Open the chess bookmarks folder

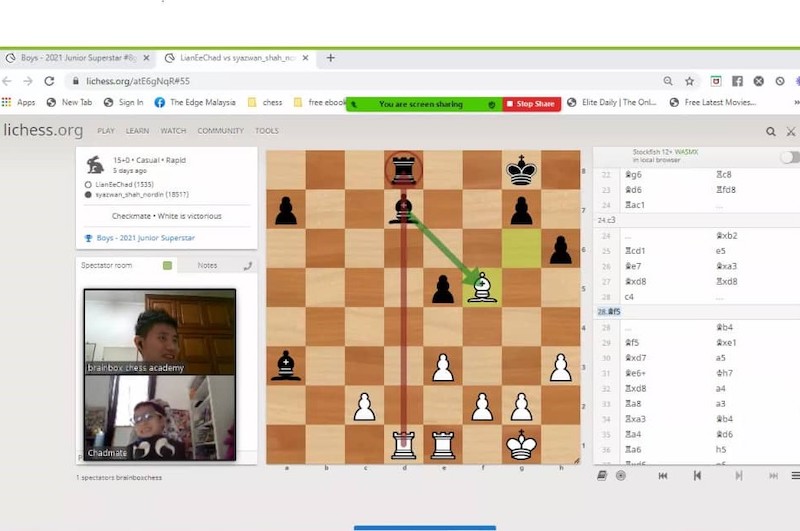265,103
